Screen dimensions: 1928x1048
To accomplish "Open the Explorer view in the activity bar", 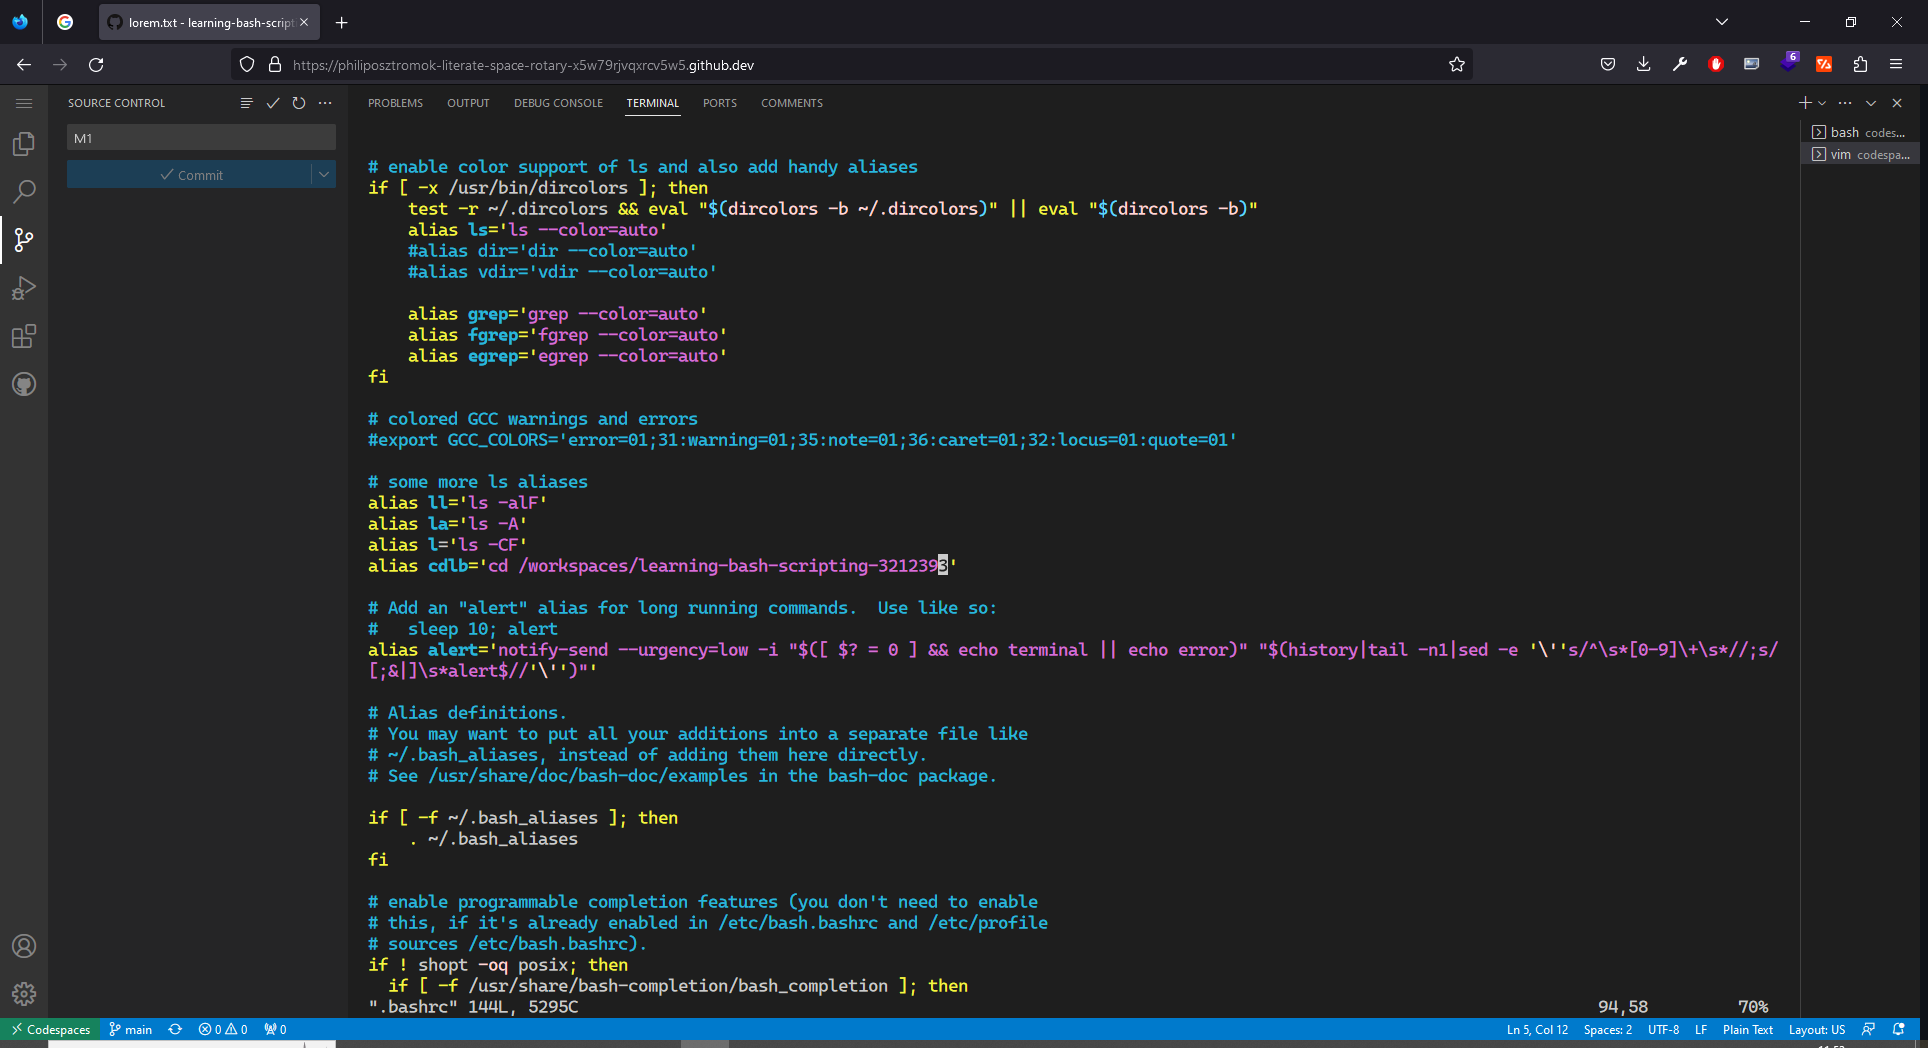I will click(x=24, y=144).
